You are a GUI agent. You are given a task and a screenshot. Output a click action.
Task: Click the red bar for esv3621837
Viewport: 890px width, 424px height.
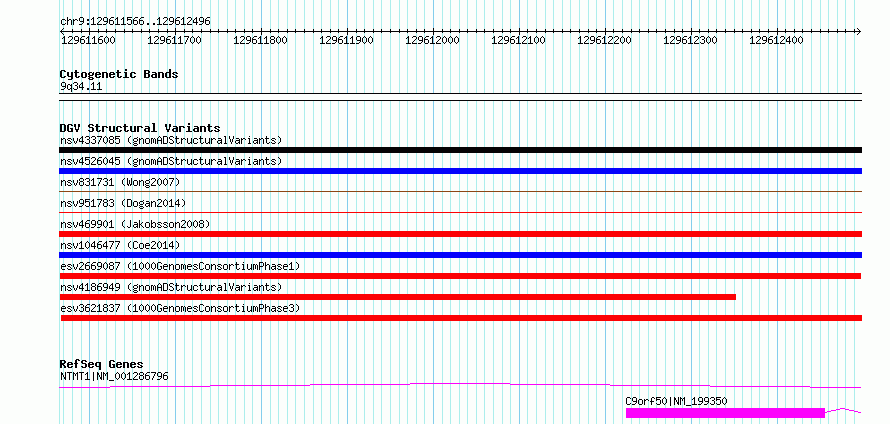[461, 318]
